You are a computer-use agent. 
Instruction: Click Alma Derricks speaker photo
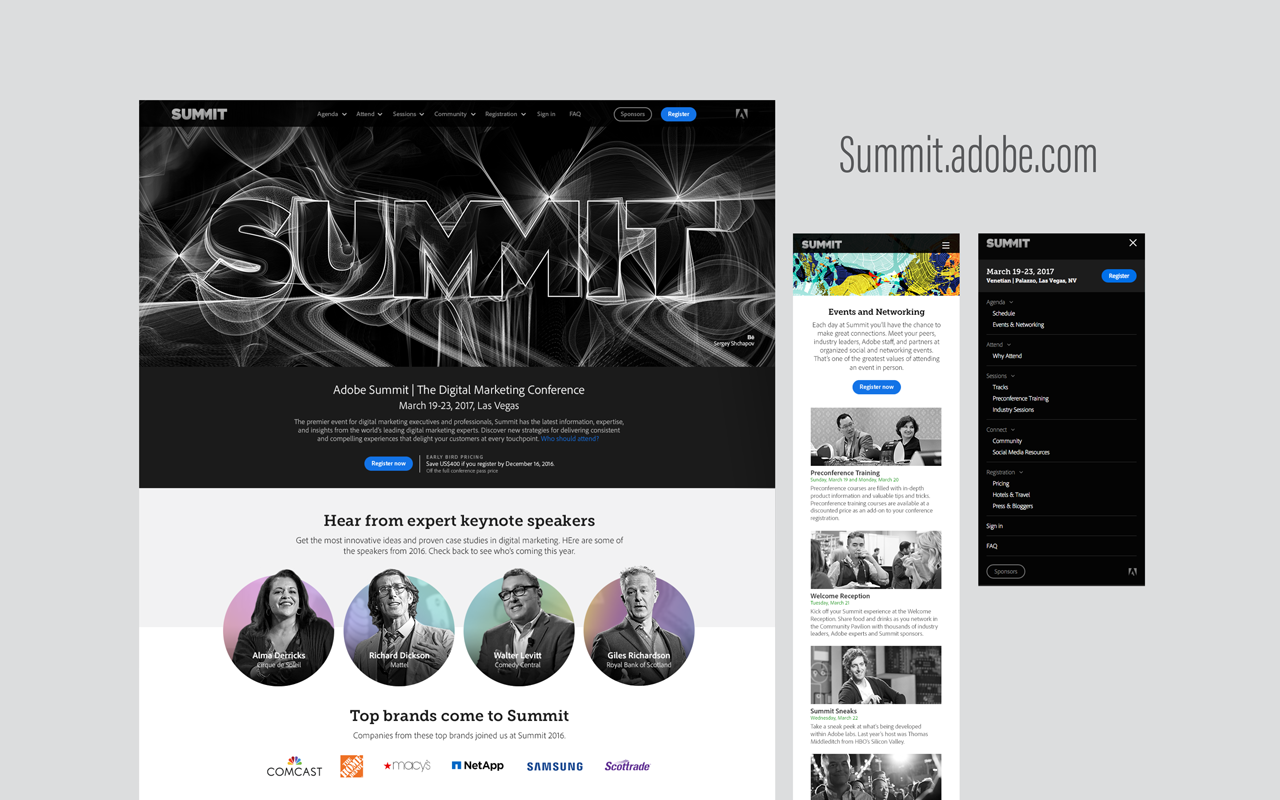coord(279,630)
